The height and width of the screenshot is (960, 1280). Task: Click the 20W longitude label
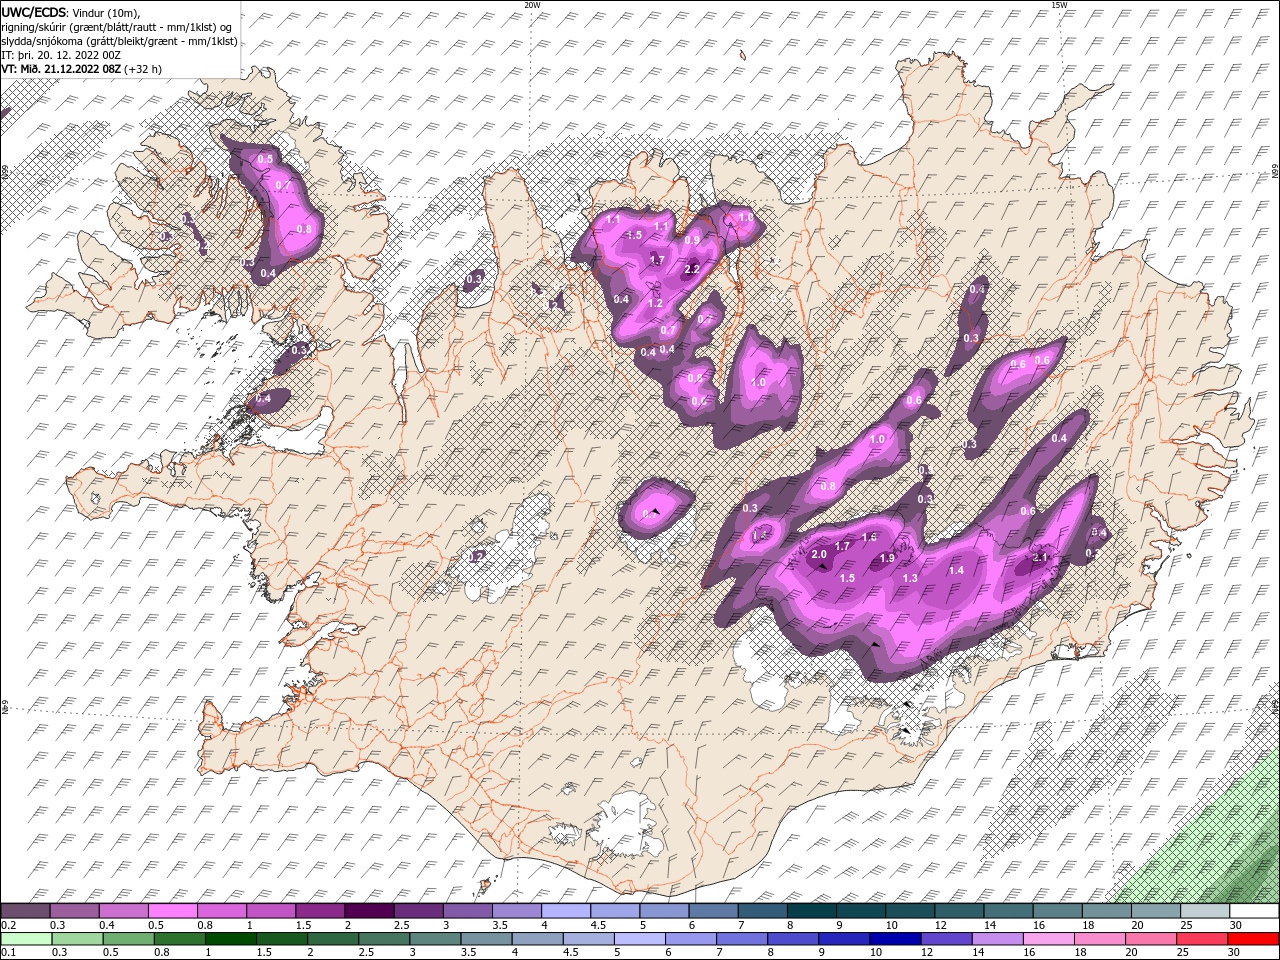532,5
